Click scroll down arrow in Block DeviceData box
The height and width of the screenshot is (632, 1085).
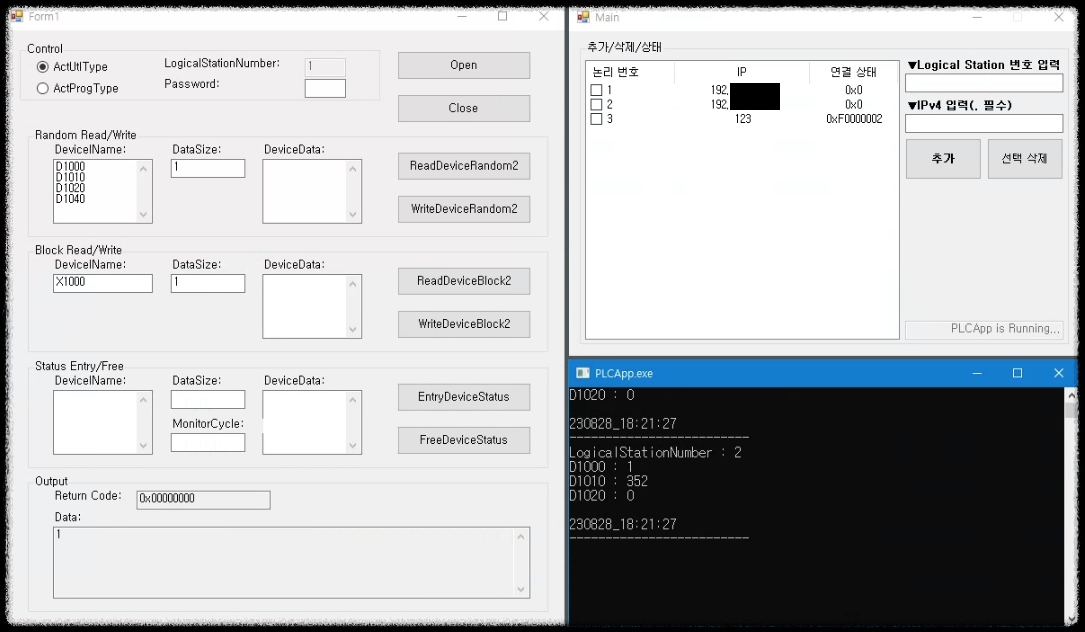(x=353, y=329)
